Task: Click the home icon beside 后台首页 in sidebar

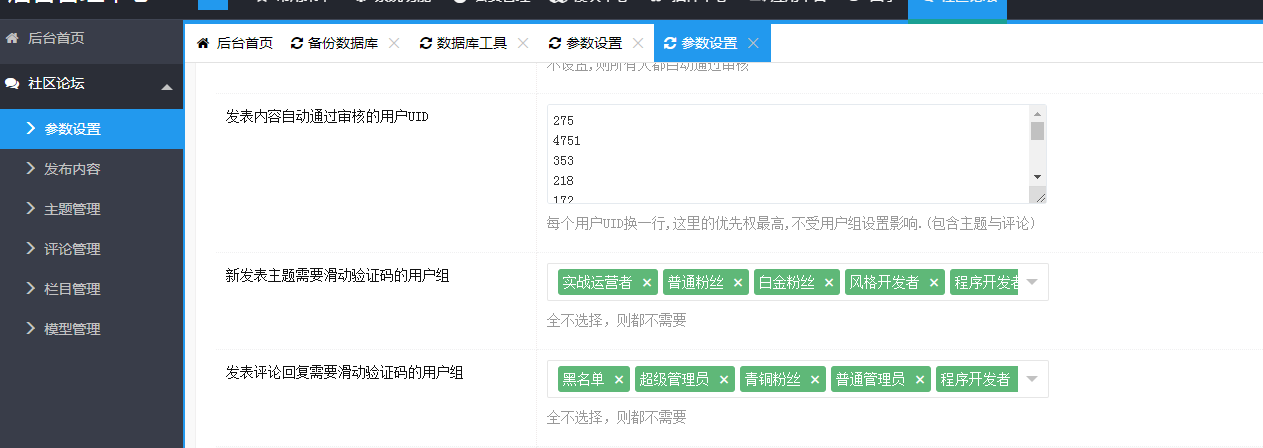Action: point(13,39)
